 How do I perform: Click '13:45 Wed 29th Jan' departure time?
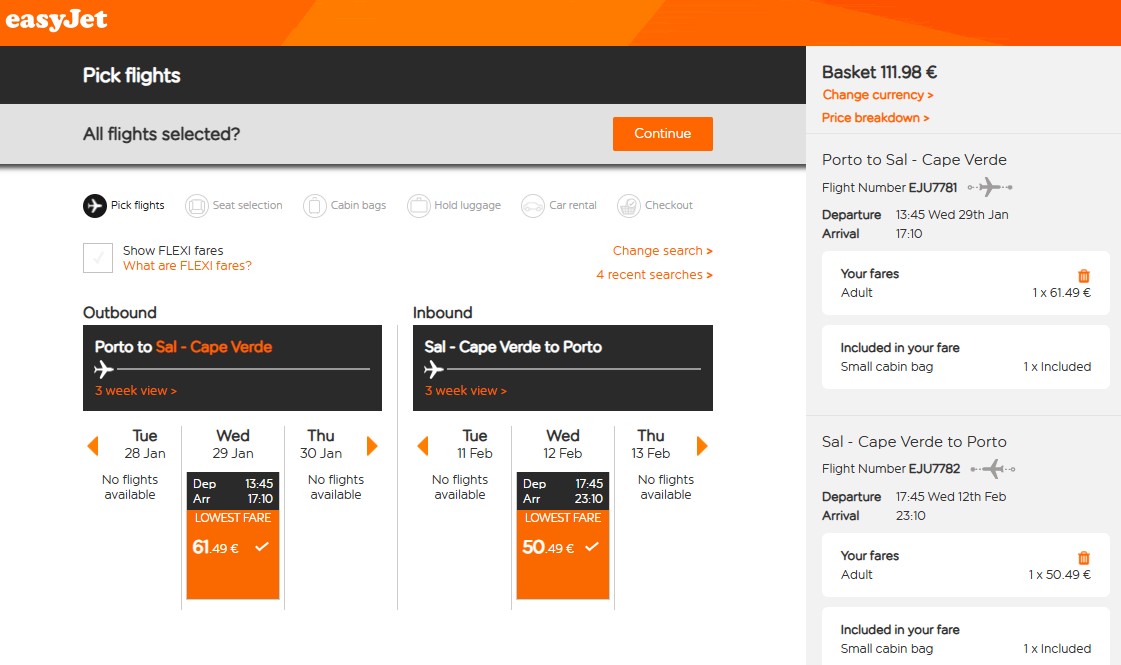[x=952, y=215]
